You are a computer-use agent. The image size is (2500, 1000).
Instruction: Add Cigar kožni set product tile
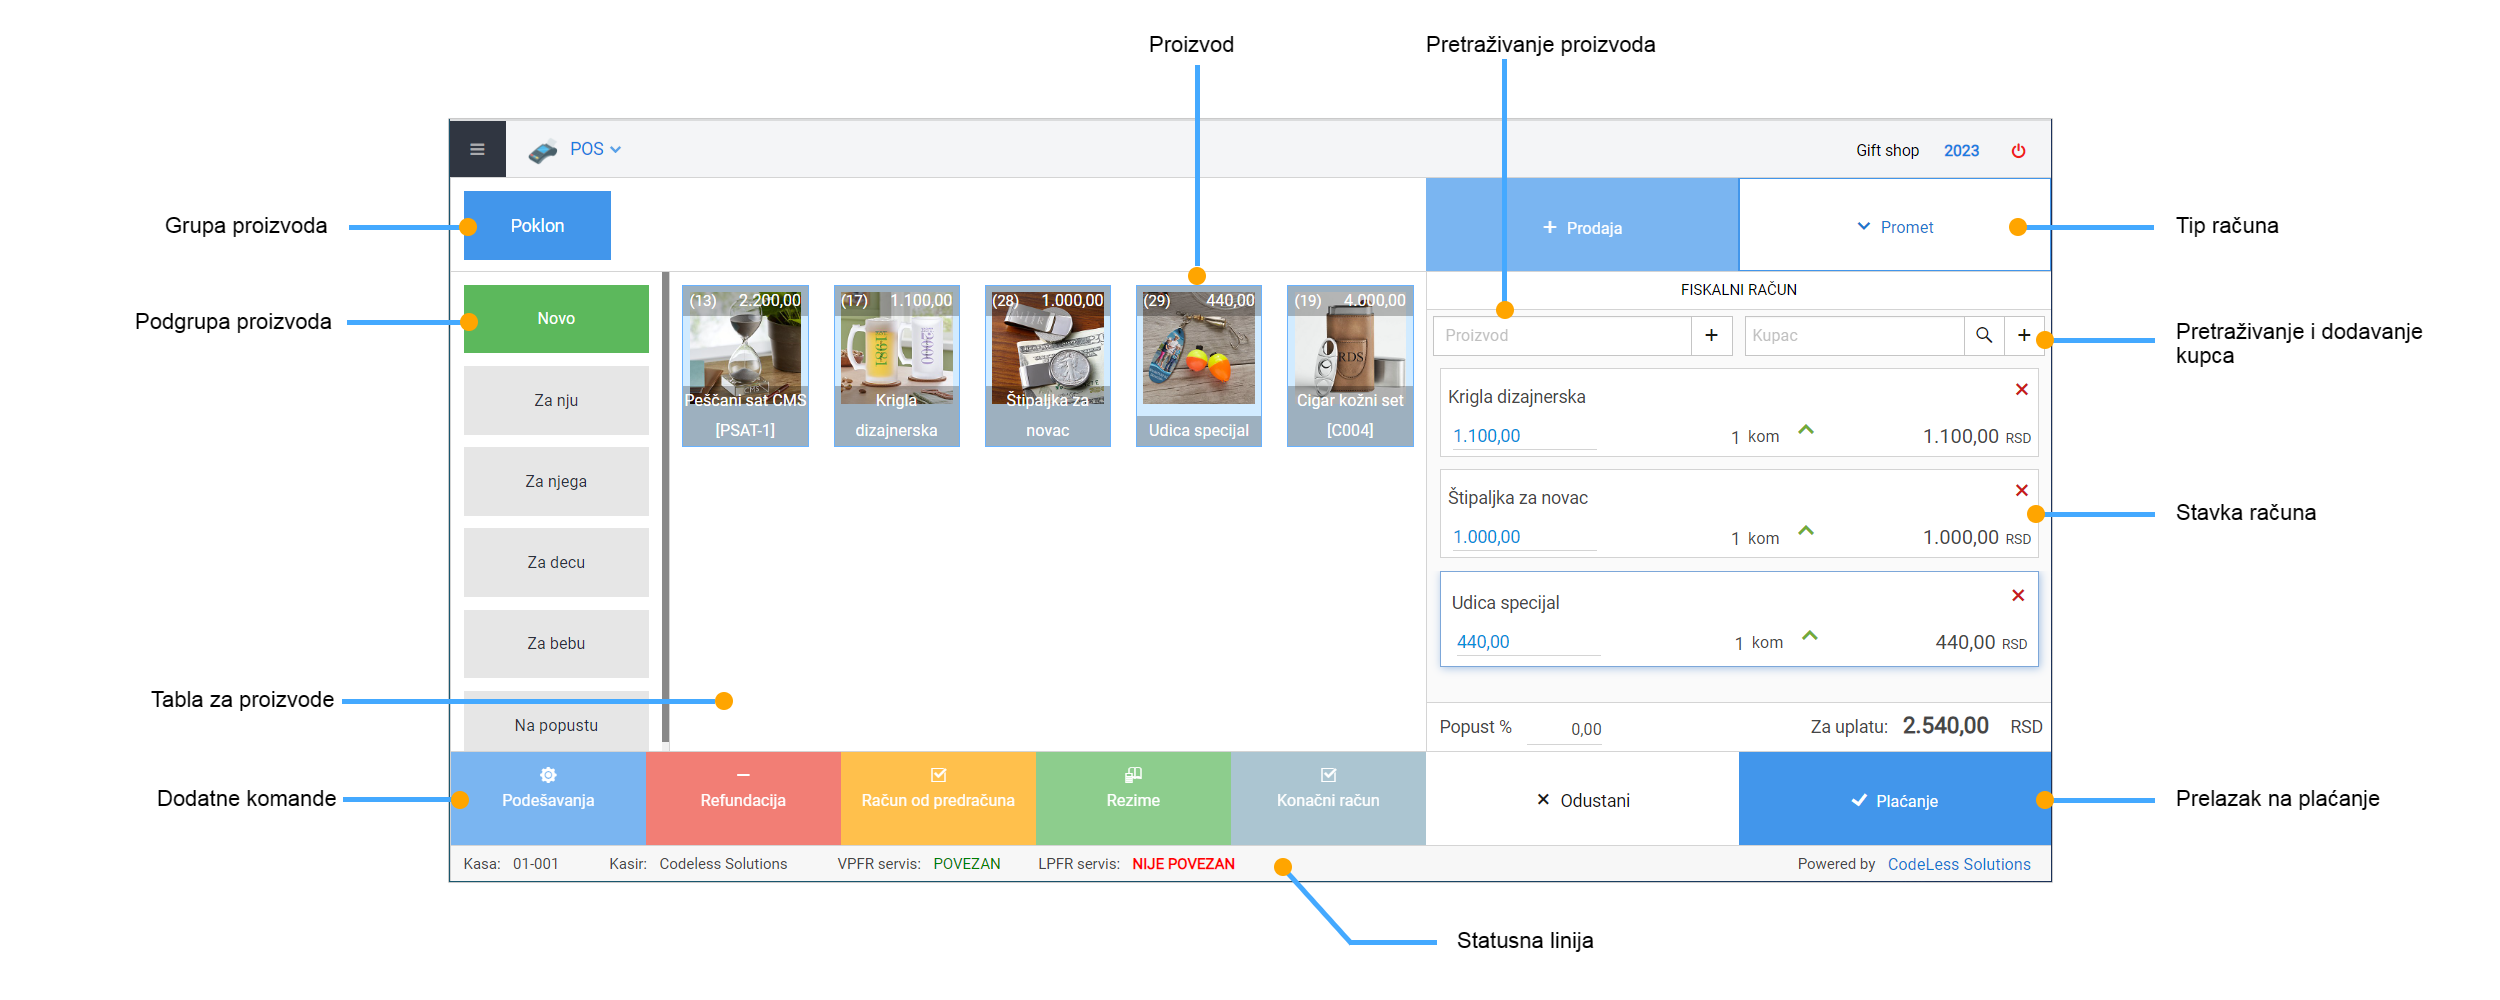[x=1350, y=366]
